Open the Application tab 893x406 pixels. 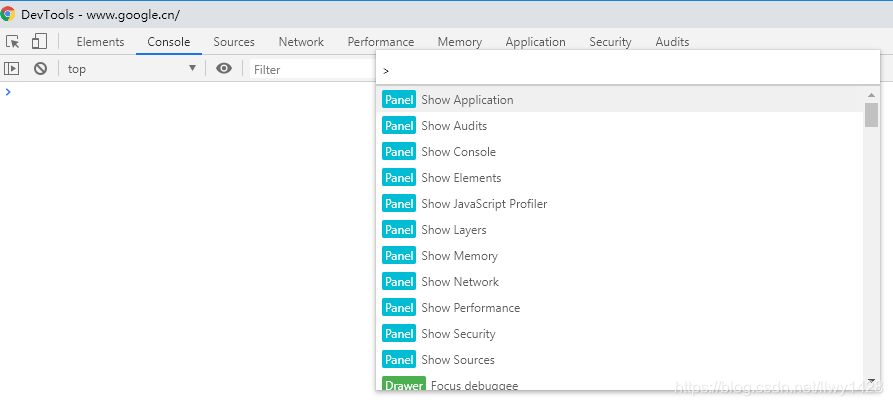coord(535,42)
